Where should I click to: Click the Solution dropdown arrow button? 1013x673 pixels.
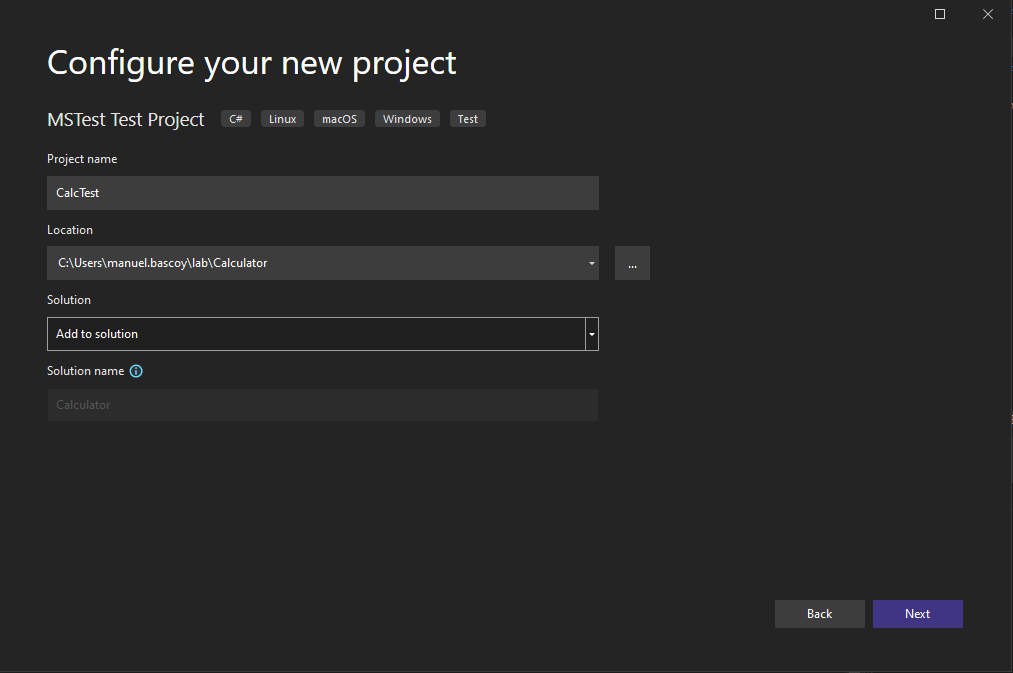point(592,334)
